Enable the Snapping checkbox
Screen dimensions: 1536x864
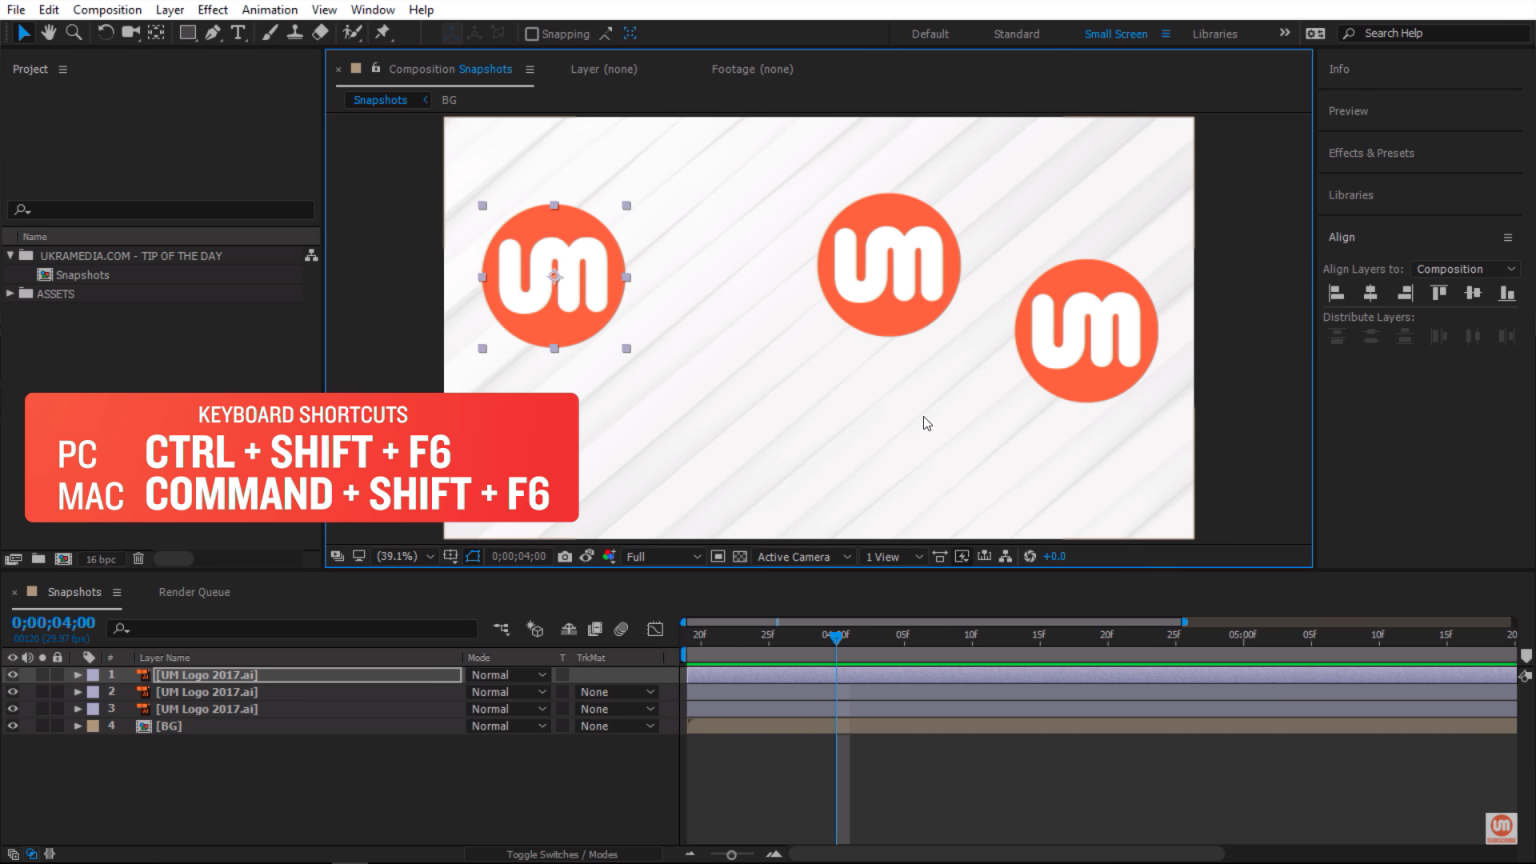[x=532, y=34]
